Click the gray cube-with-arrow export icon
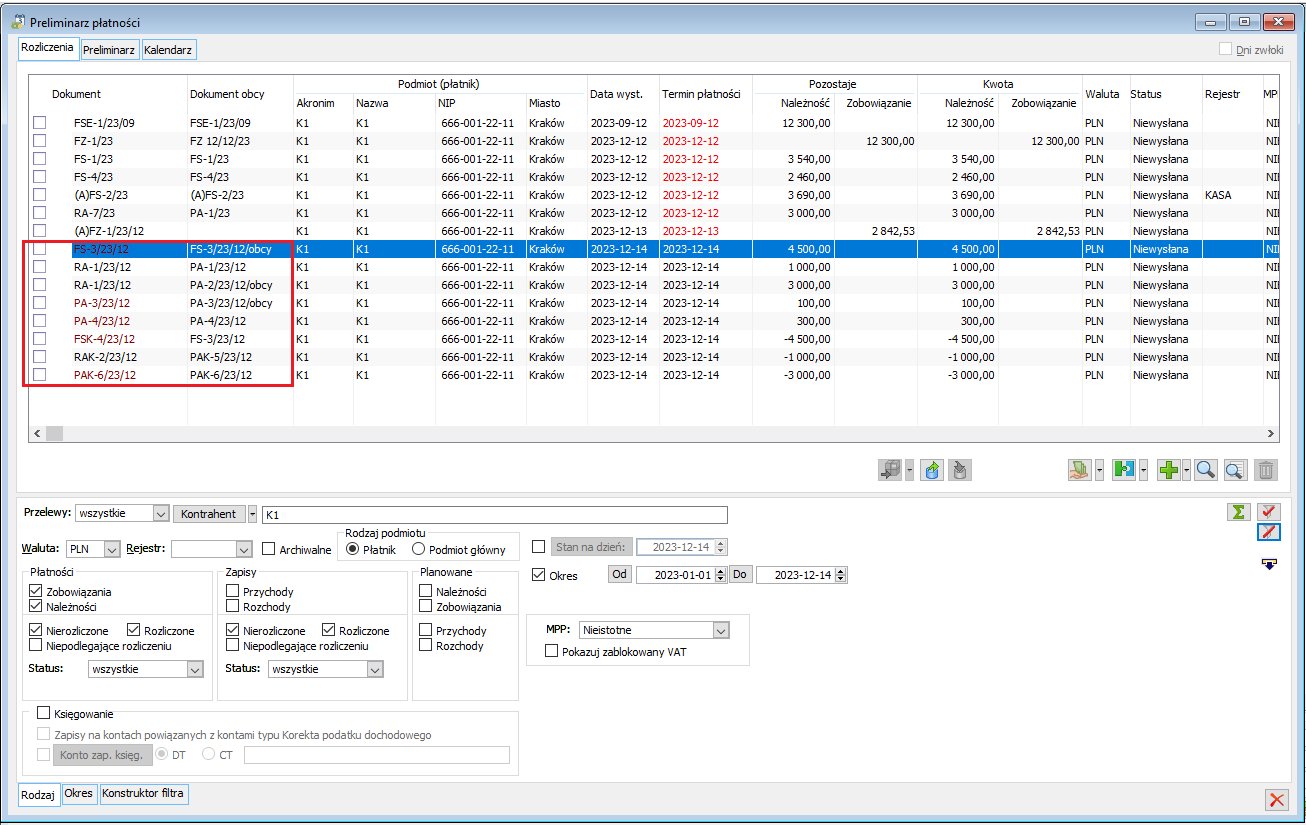The width and height of the screenshot is (1306, 825). (x=890, y=470)
